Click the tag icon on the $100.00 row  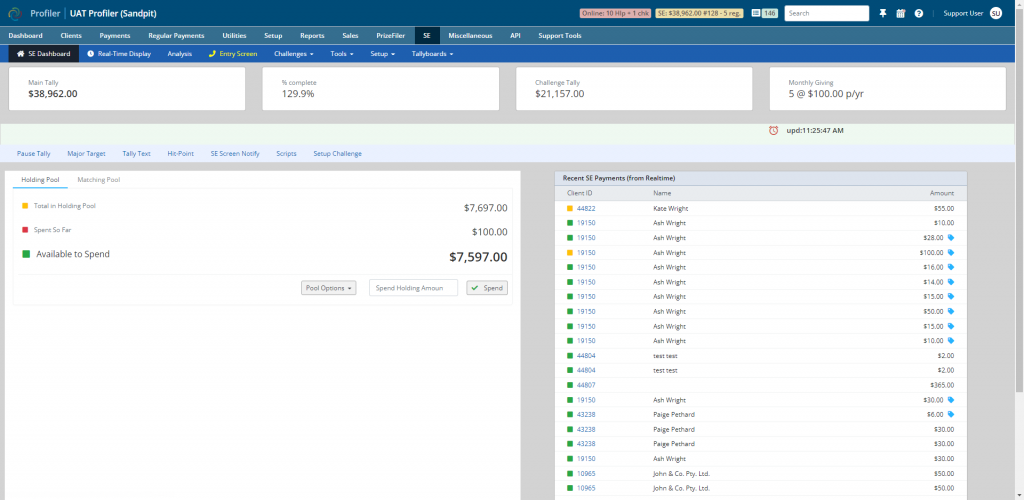951,253
